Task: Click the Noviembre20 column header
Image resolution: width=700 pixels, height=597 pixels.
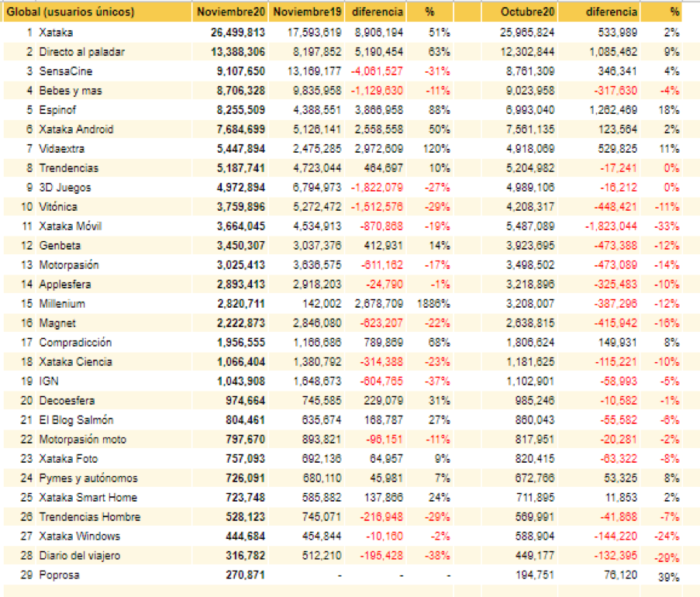Action: (x=231, y=12)
